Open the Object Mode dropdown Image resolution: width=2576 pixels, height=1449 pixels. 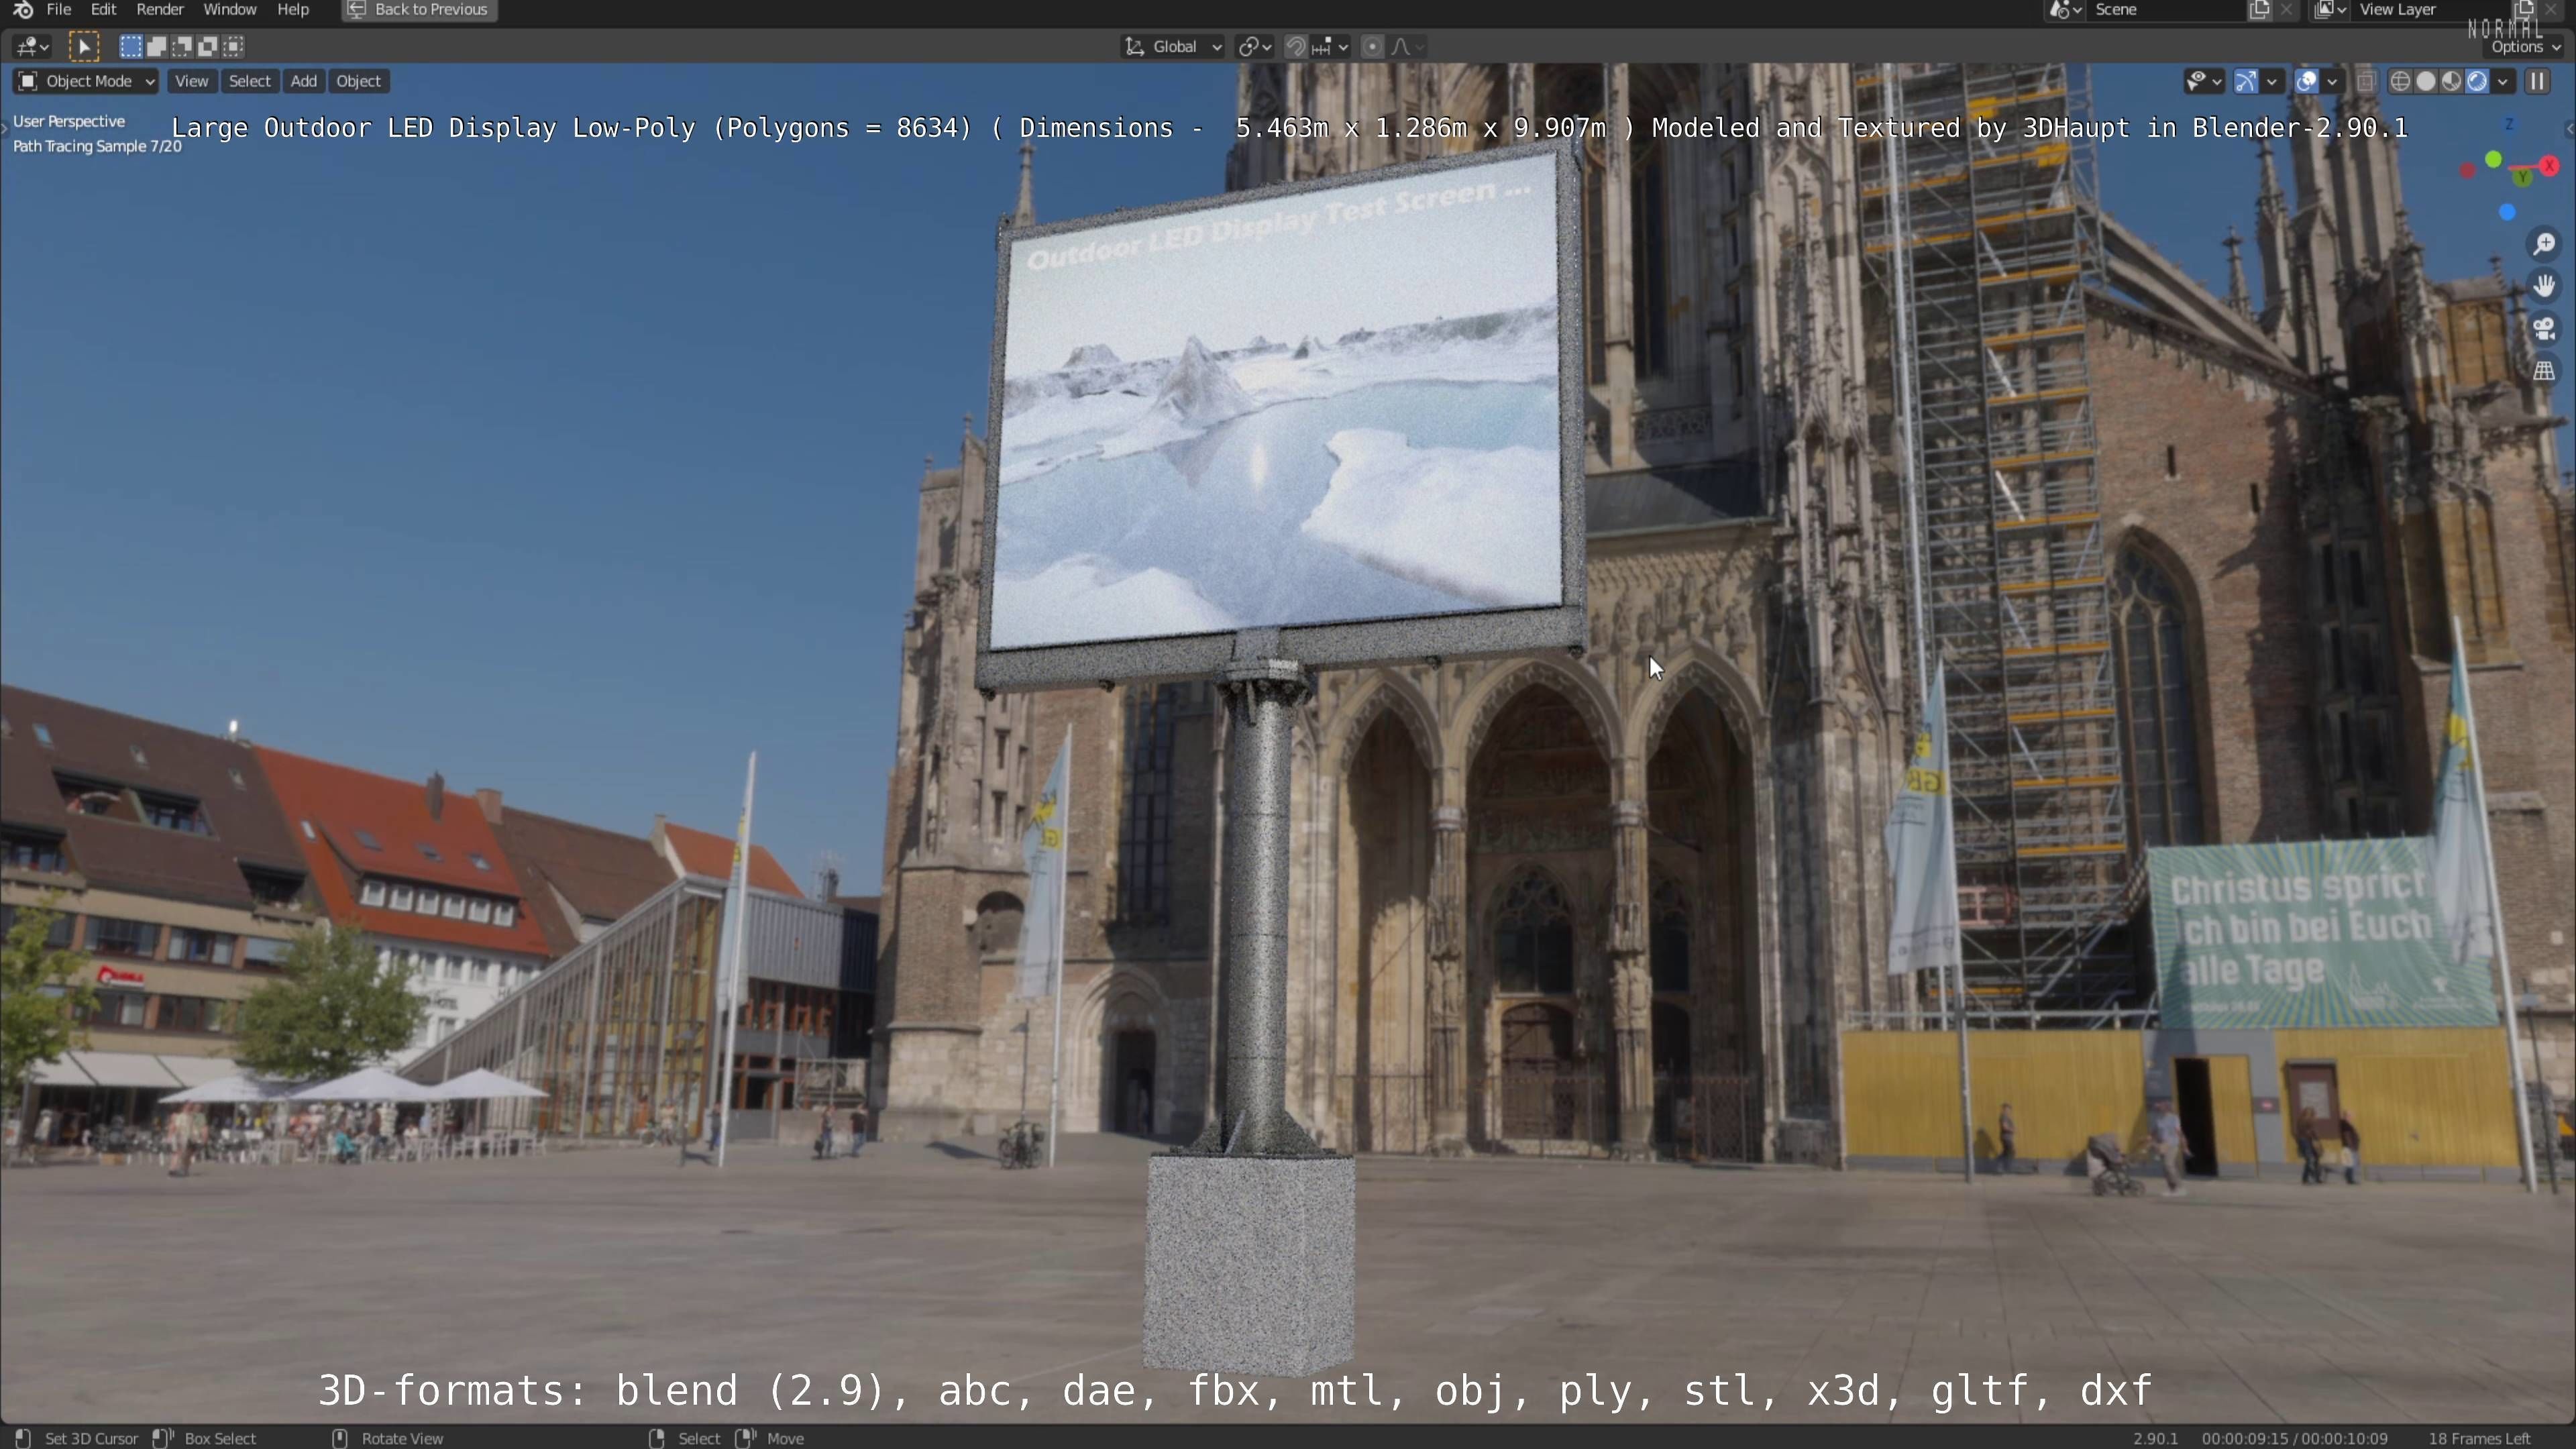pos(86,81)
